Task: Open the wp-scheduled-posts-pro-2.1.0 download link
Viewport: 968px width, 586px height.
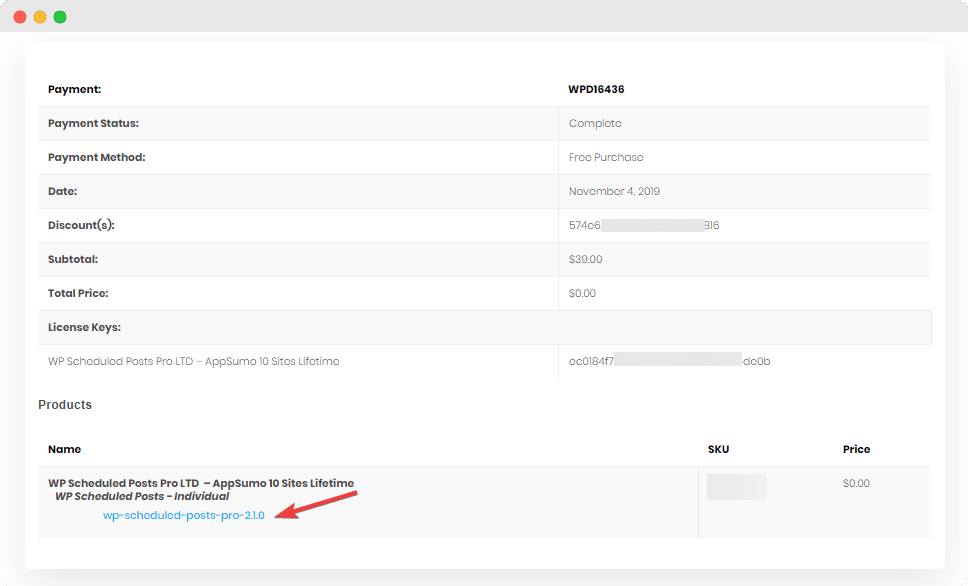Action: pyautogui.click(x=183, y=515)
